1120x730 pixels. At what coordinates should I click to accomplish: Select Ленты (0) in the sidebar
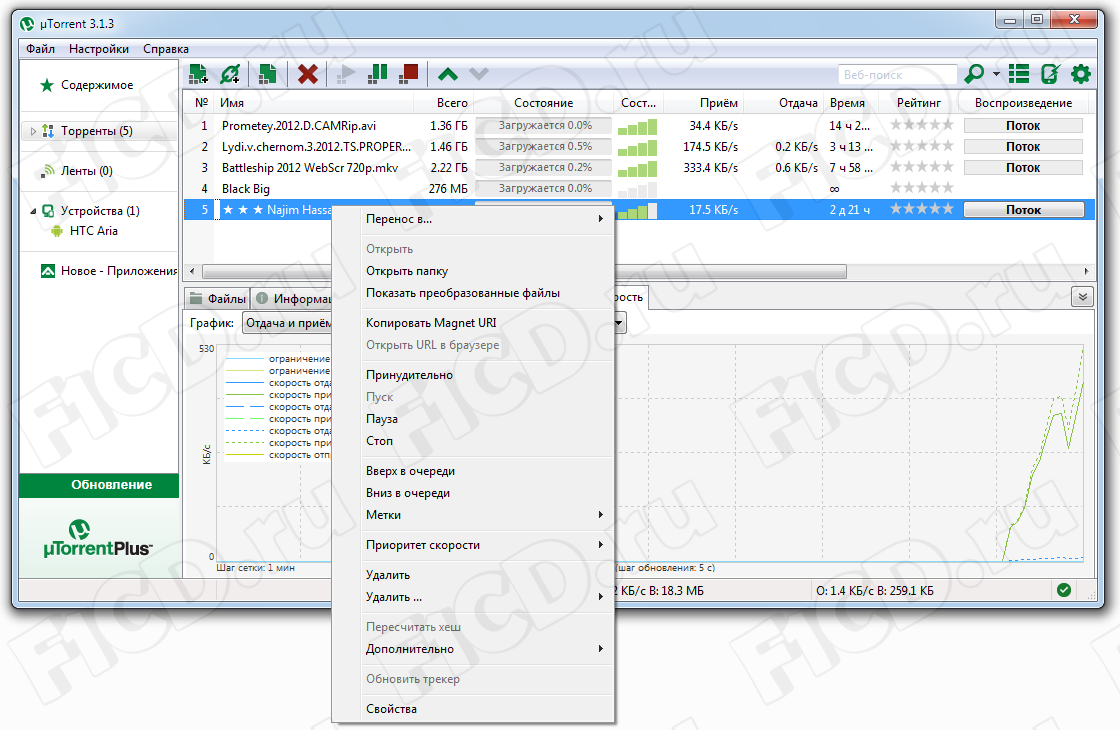point(86,171)
